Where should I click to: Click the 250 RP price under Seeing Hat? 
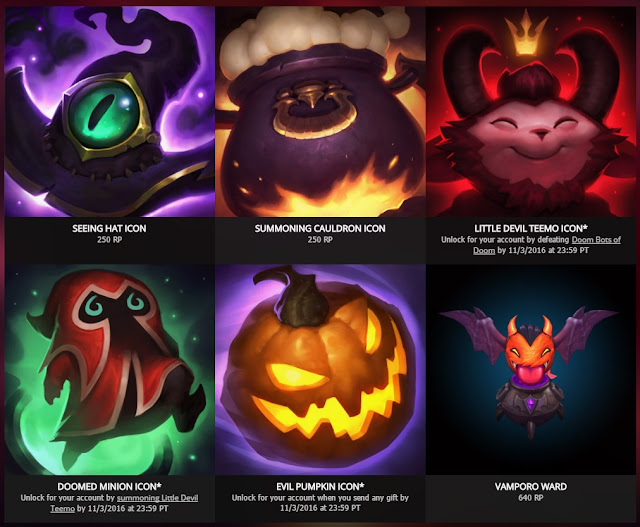point(109,240)
